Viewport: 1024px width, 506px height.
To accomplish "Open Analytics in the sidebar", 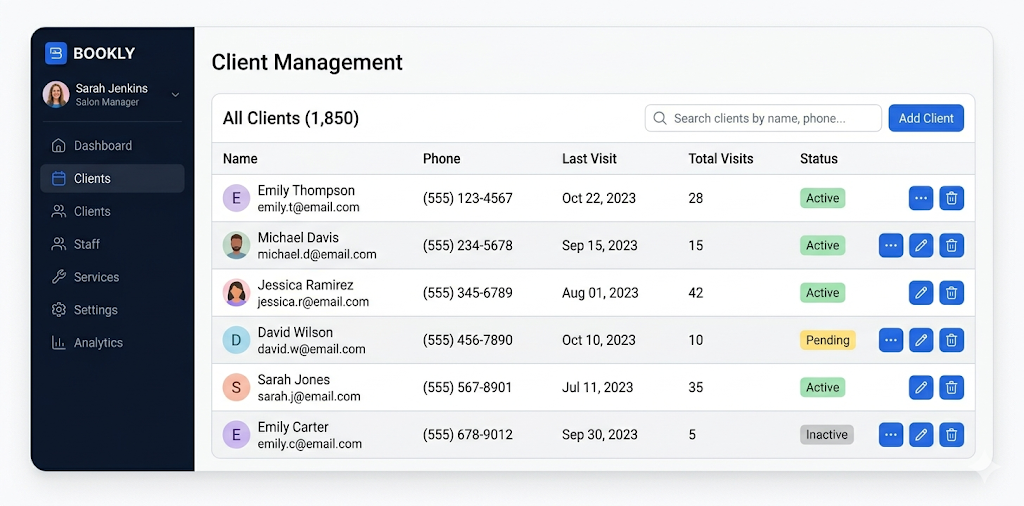I will 112,343.
